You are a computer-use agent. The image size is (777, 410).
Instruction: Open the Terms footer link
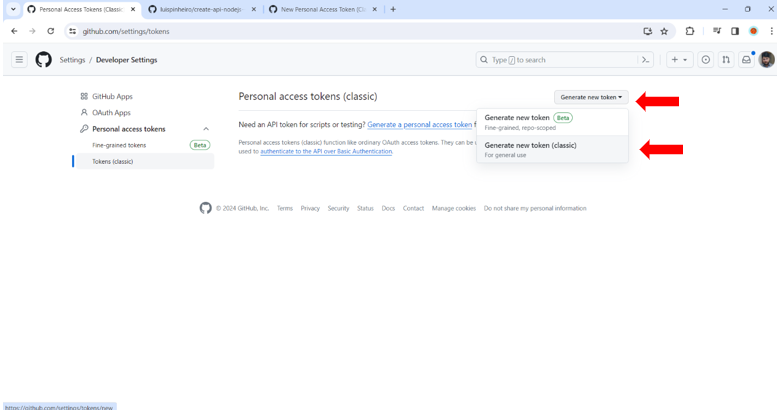point(285,208)
